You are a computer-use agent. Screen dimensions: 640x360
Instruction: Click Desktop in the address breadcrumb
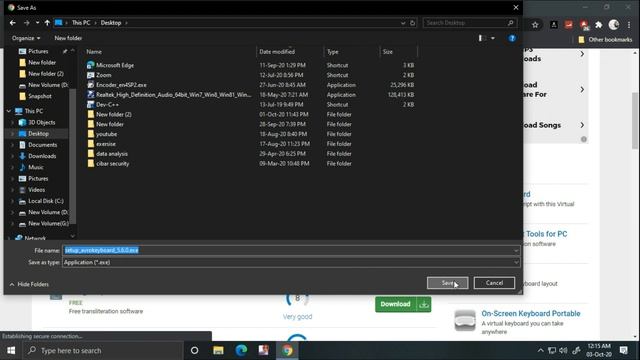click(x=111, y=23)
